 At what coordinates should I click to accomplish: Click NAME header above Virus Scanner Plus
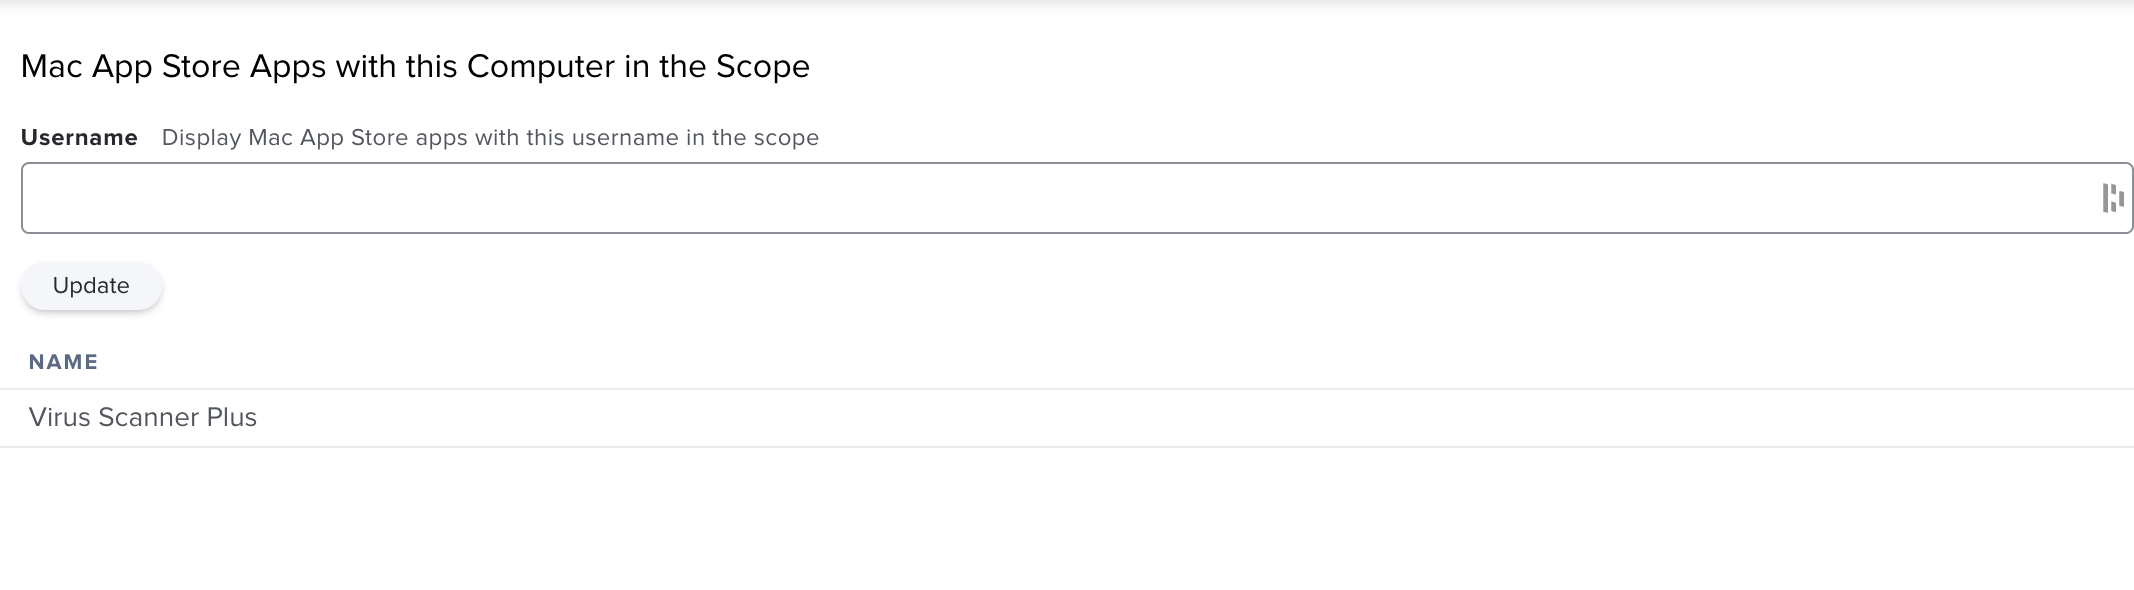(63, 362)
